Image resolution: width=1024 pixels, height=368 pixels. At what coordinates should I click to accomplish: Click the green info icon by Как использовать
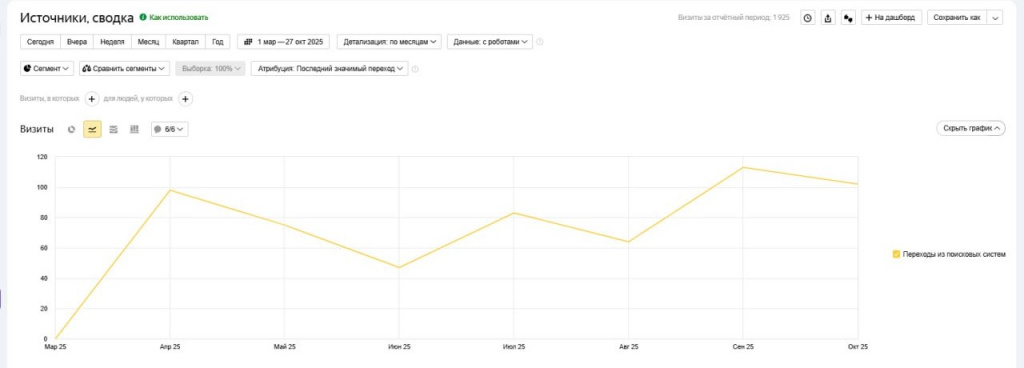[x=143, y=18]
